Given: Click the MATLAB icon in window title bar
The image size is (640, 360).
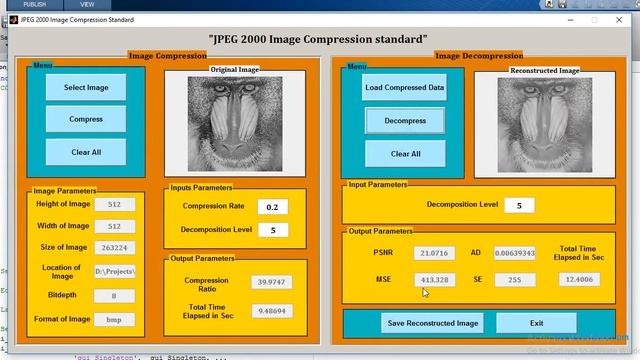Looking at the screenshot, I should tap(14, 20).
